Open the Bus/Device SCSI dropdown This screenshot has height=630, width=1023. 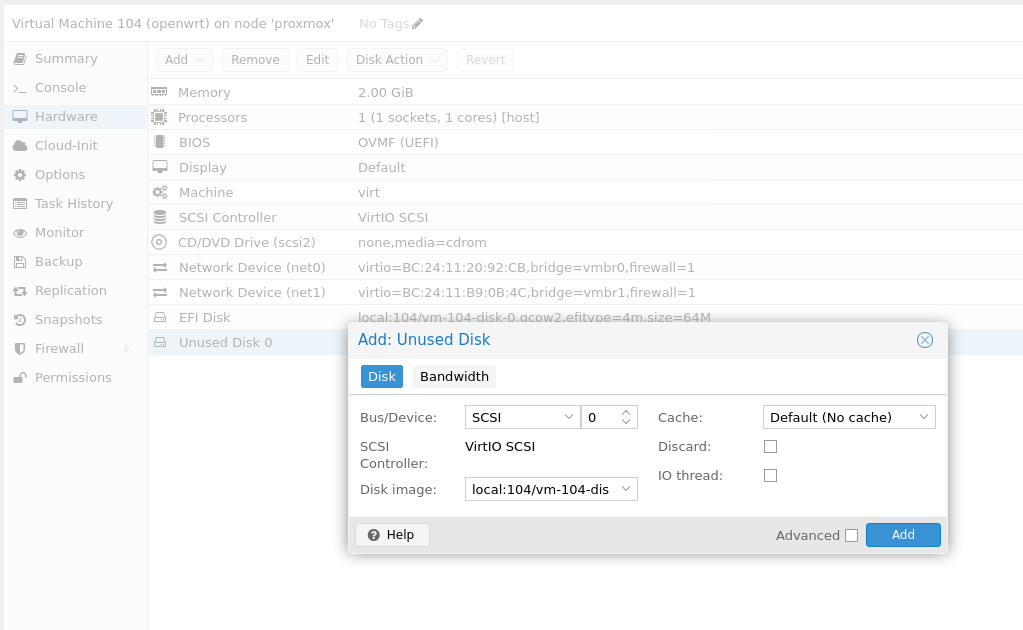coord(569,417)
